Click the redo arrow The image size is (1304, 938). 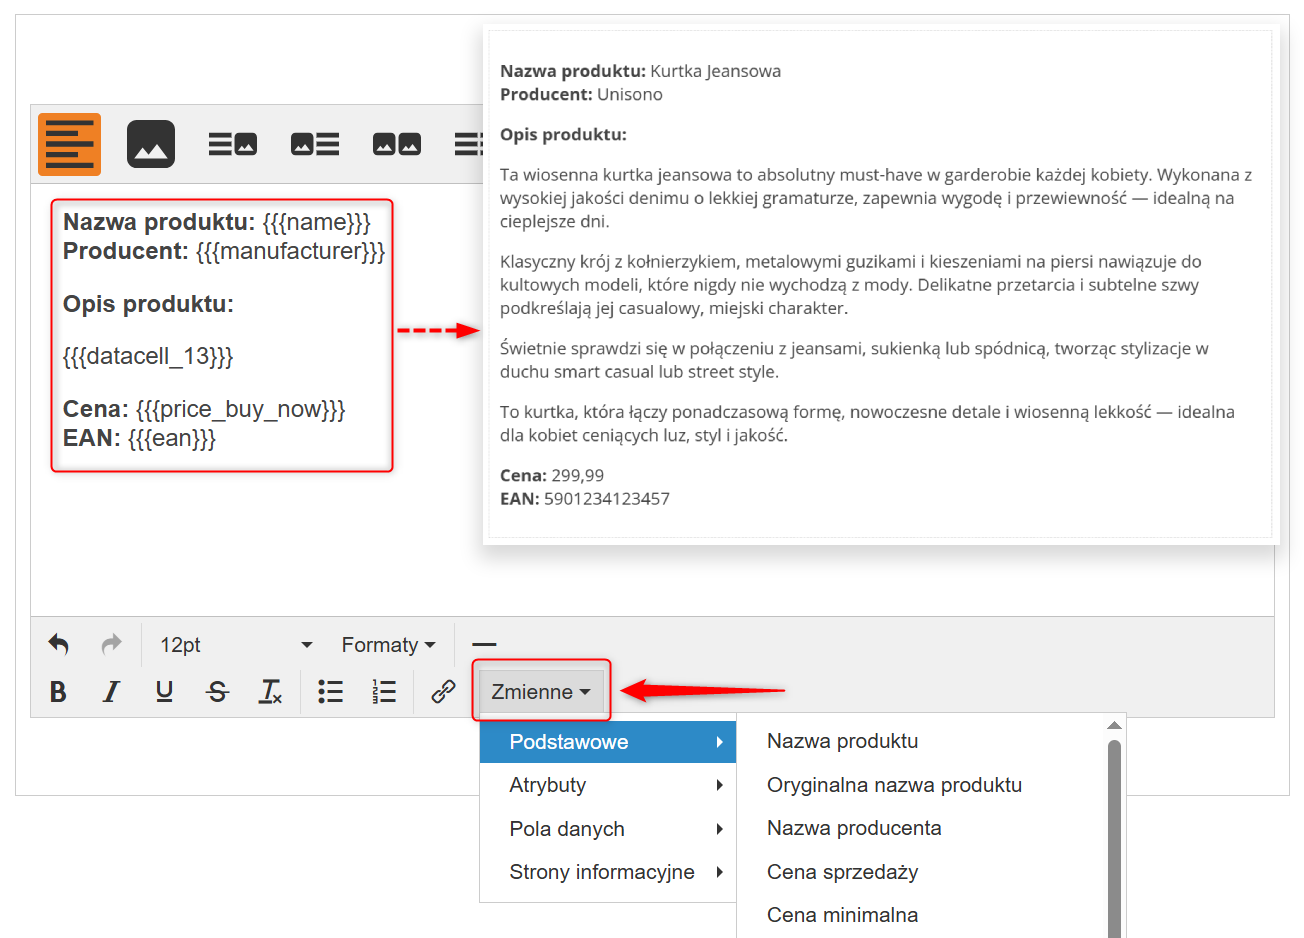point(111,645)
